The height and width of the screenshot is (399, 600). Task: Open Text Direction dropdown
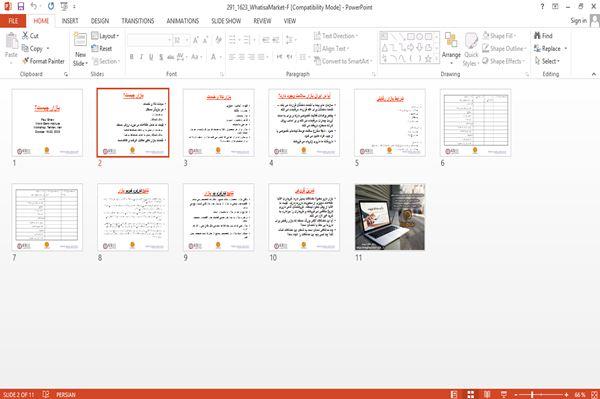pos(336,36)
